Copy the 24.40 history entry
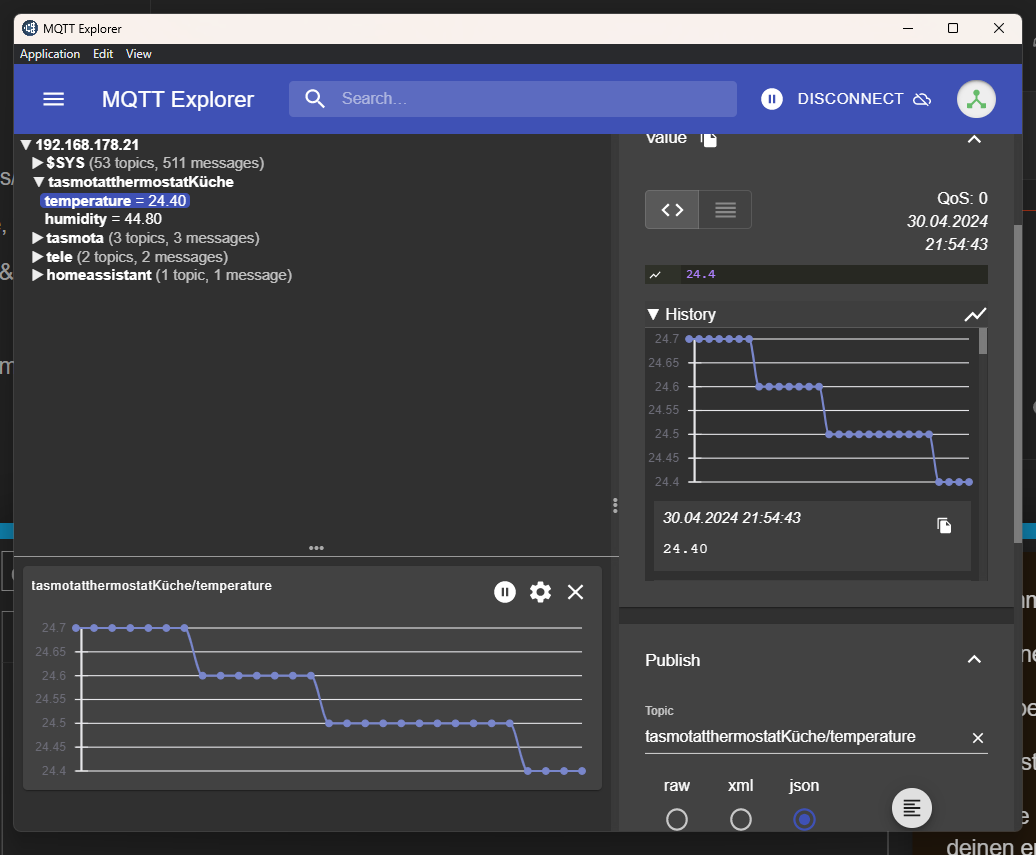 (944, 525)
